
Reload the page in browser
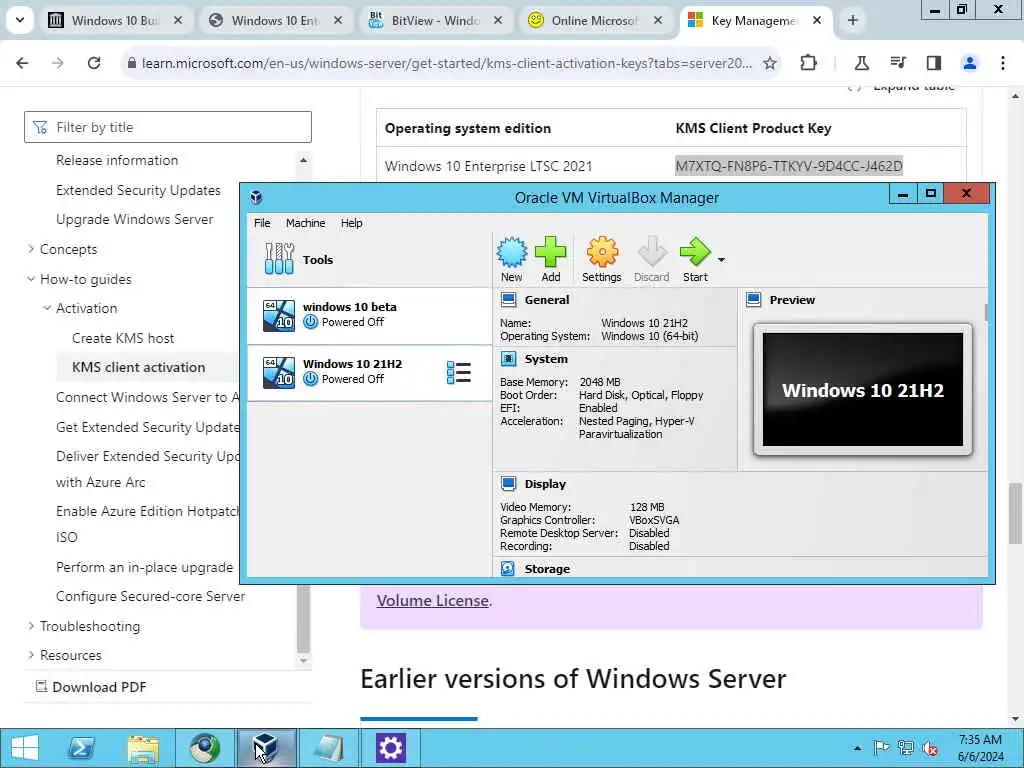coord(94,63)
